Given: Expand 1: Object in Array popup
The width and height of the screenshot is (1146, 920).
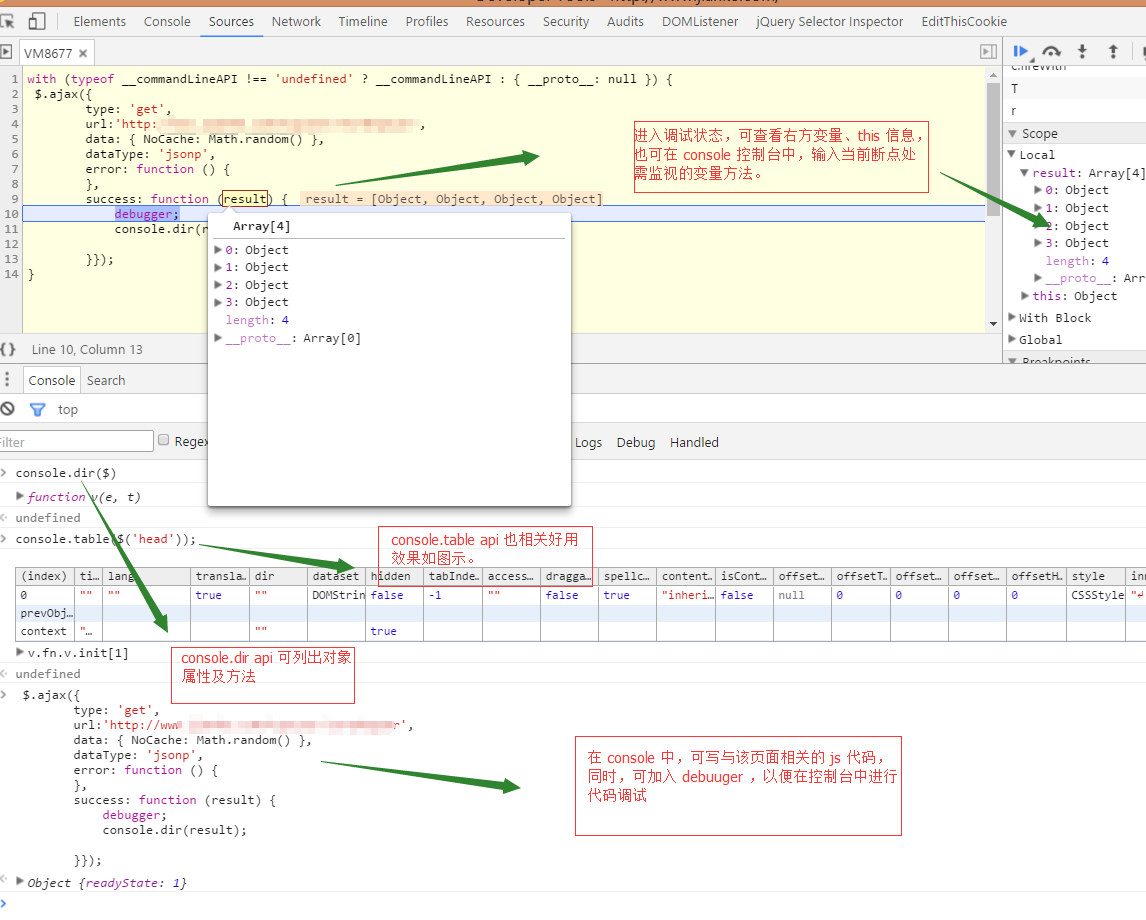Looking at the screenshot, I should [218, 267].
